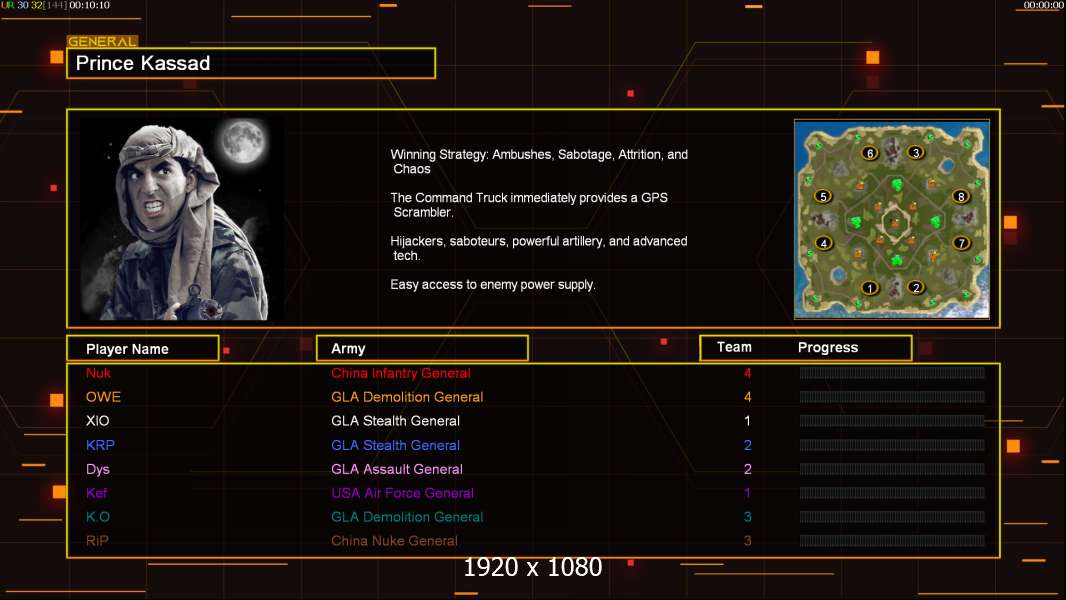Click start position 1 on the map

(870, 288)
